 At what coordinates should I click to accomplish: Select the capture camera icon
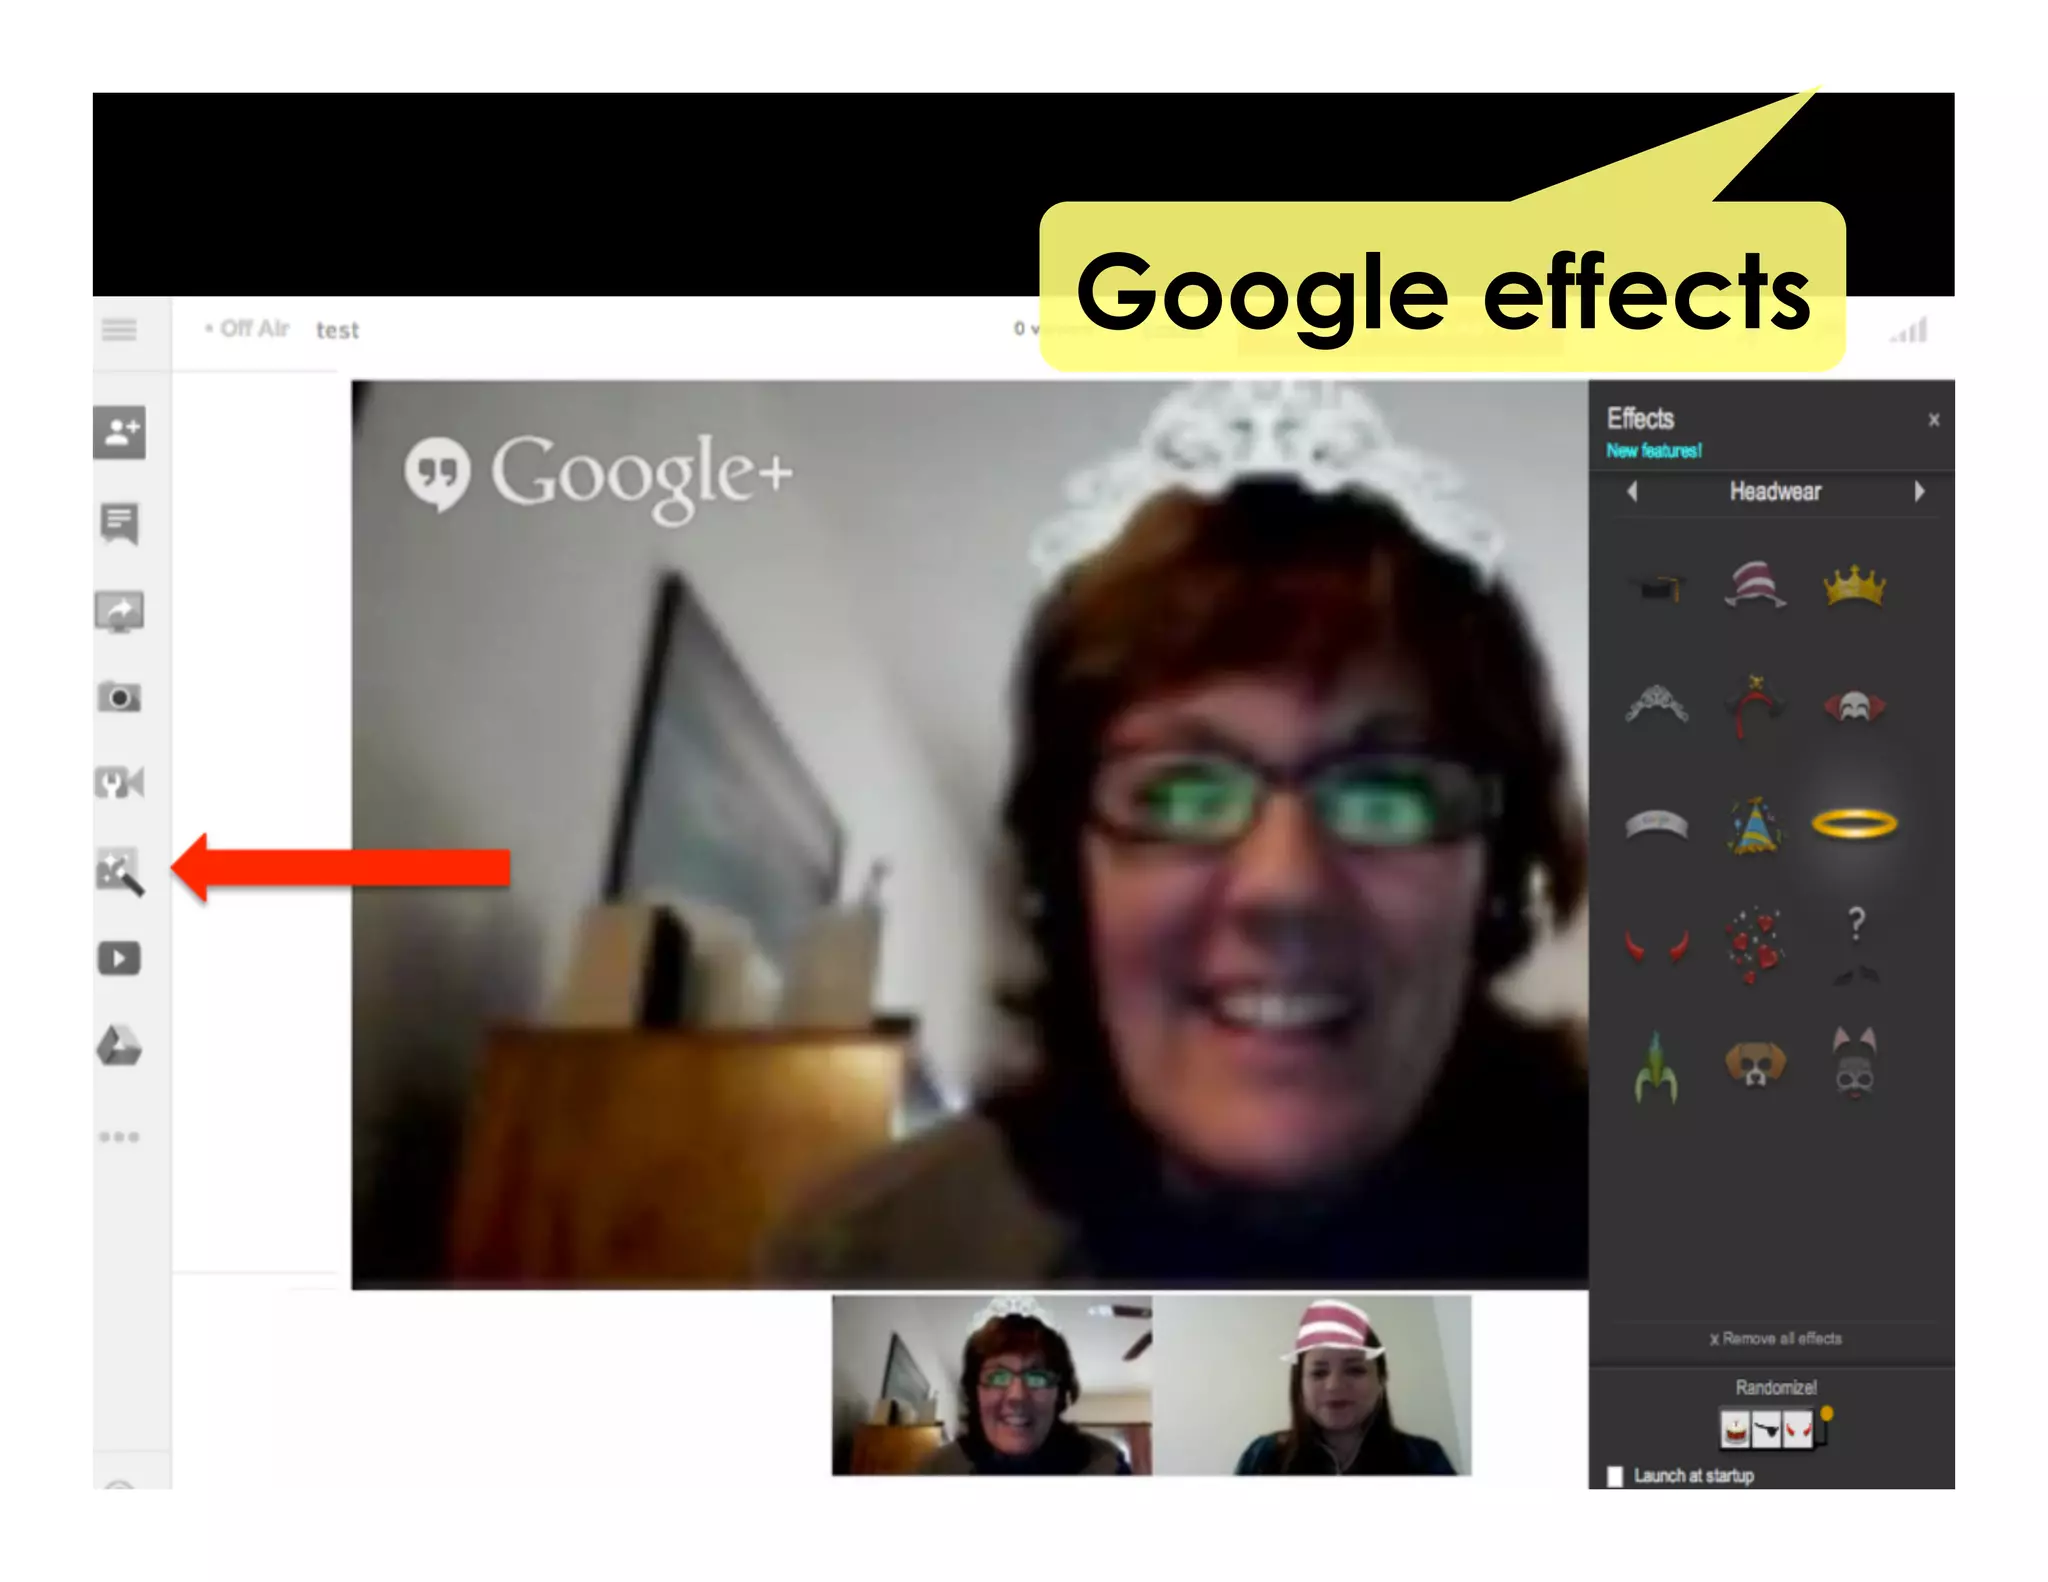coord(120,696)
